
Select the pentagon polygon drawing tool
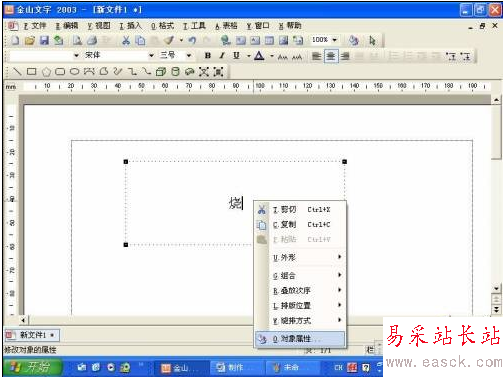point(46,71)
